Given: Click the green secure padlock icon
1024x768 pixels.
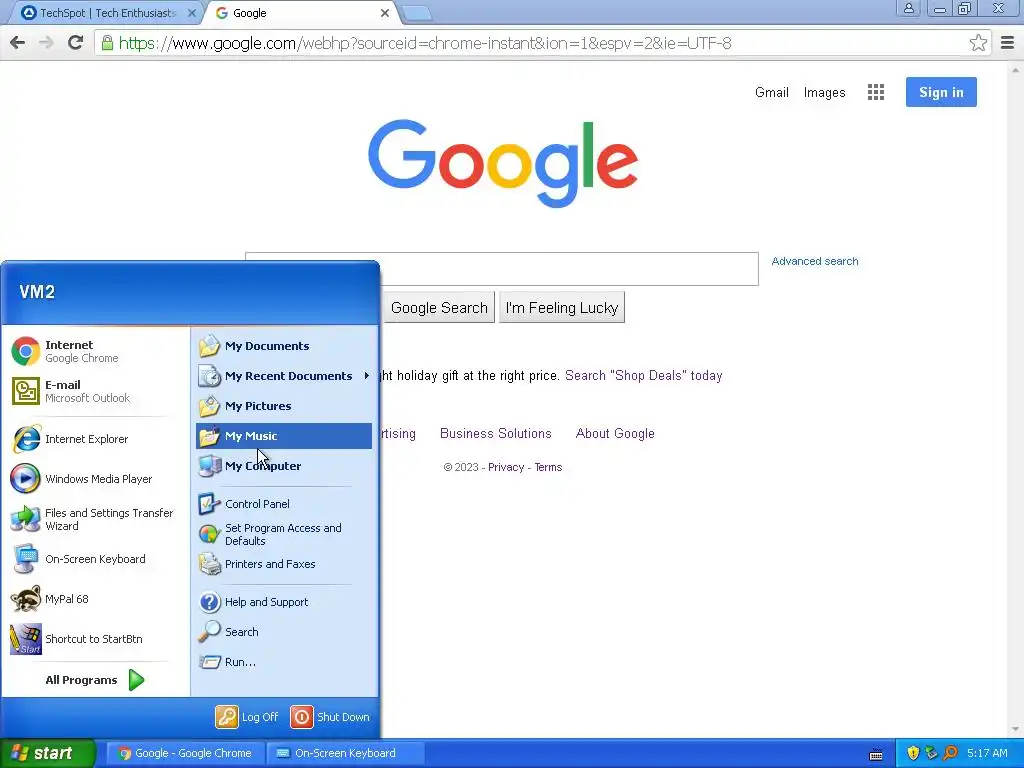Looking at the screenshot, I should (107, 43).
